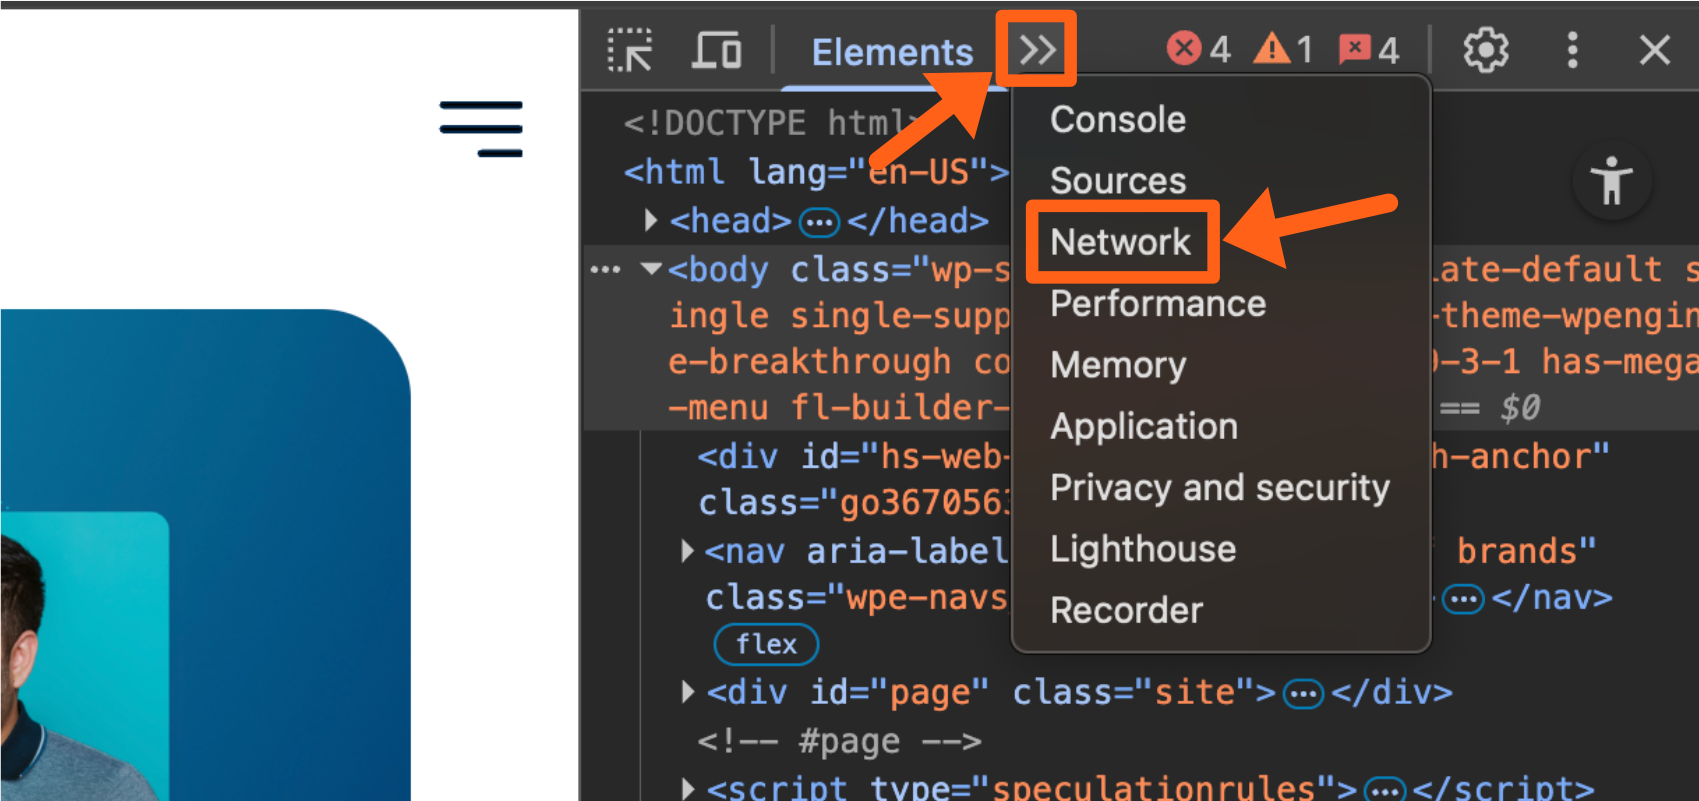This screenshot has width=1699, height=801.
Task: Click the more tabs double-chevron button
Action: 1037,50
